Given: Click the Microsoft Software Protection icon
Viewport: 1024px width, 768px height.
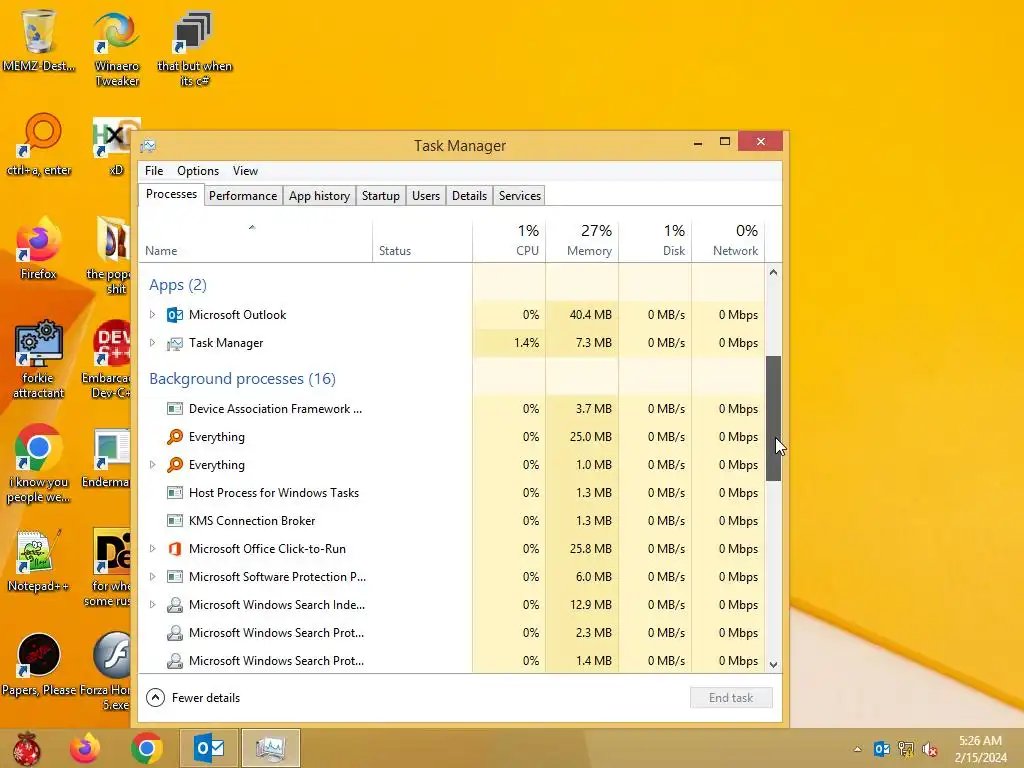Looking at the screenshot, I should click(174, 577).
